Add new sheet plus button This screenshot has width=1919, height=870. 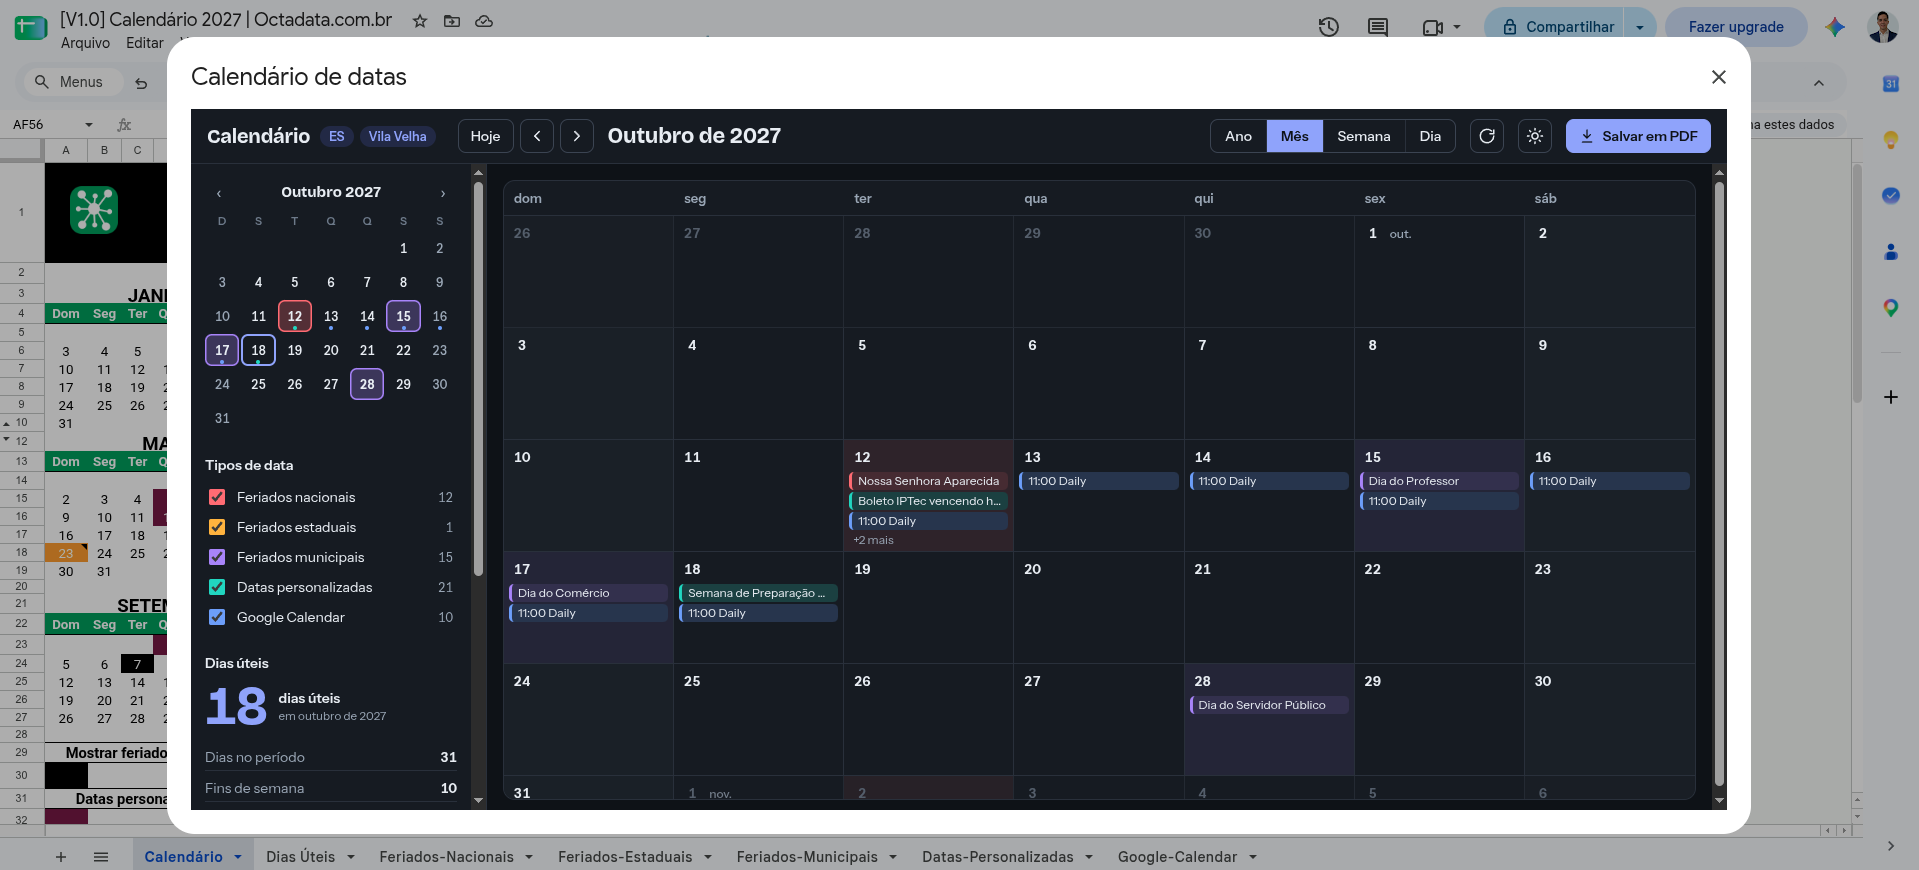click(x=61, y=857)
